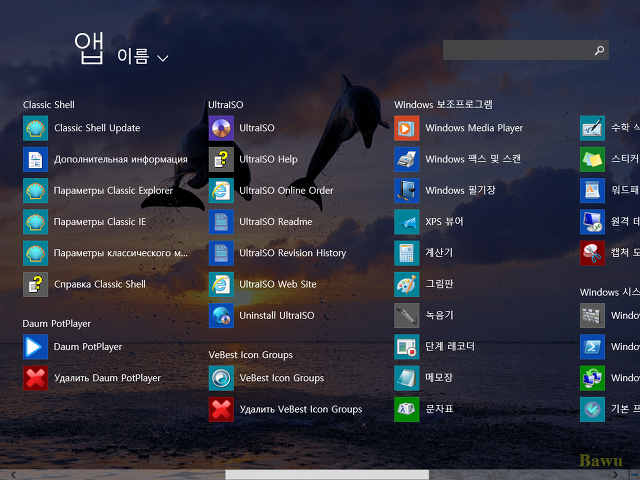Open 문자표 character map icon

407,409
